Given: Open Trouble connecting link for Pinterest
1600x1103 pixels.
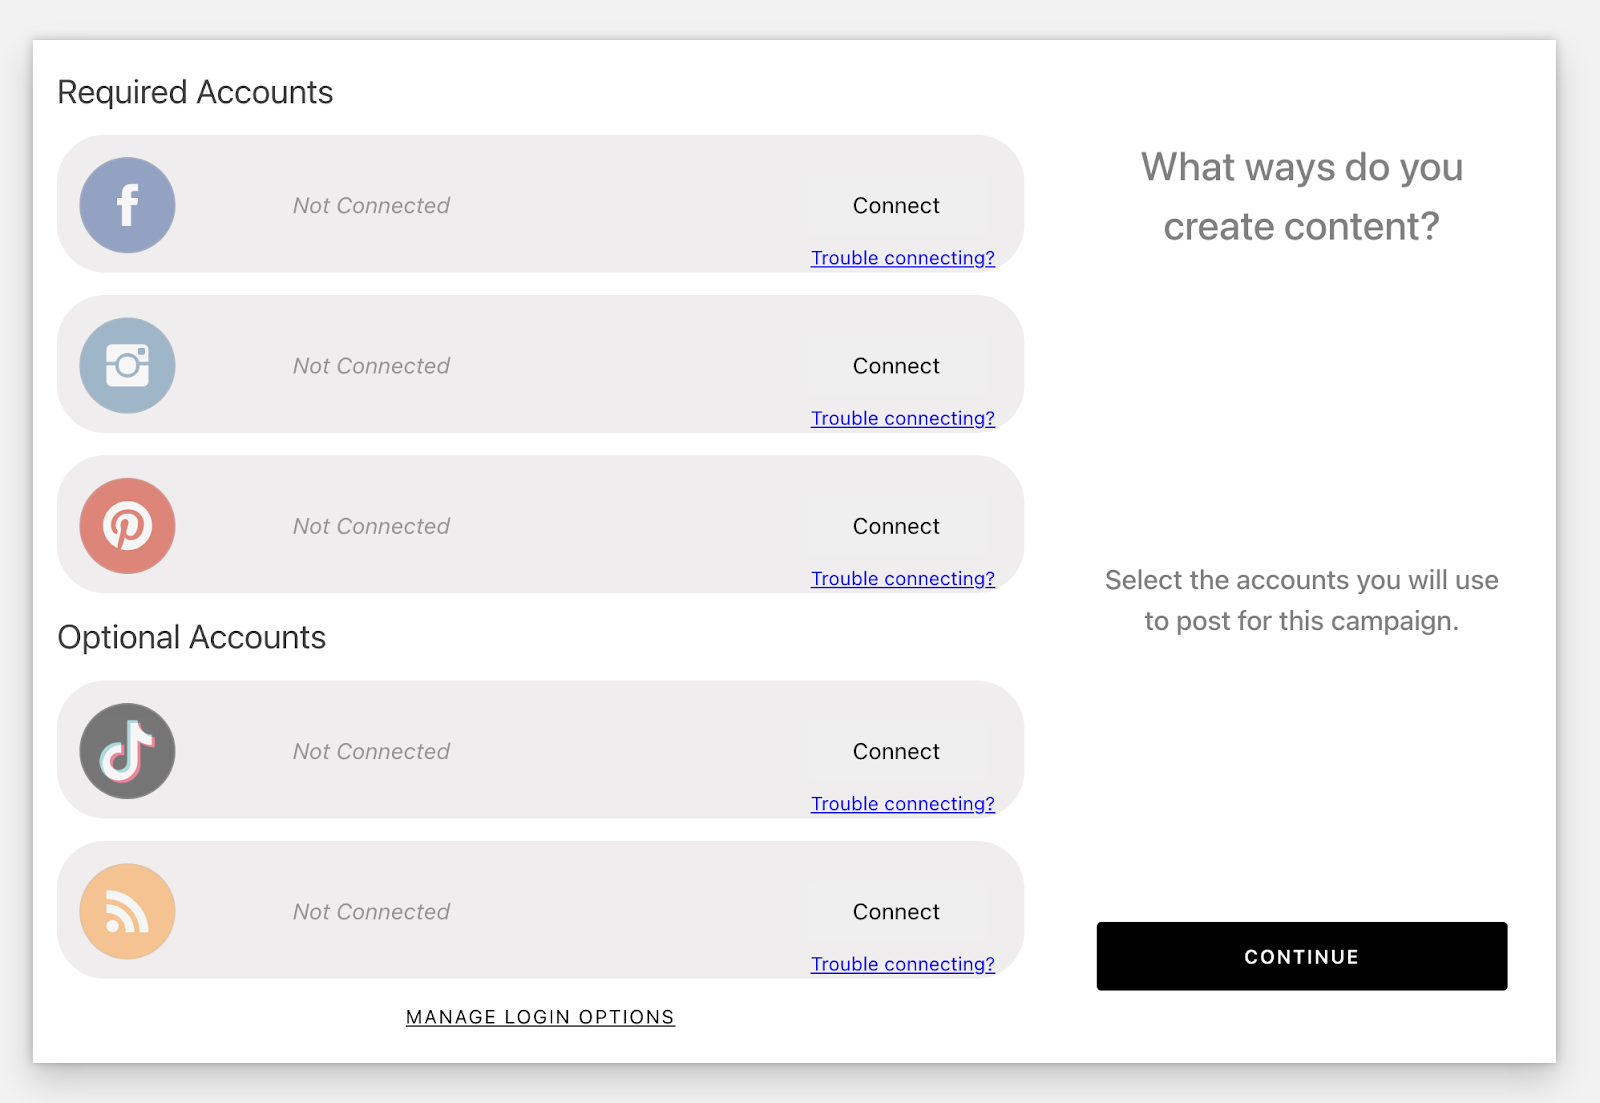Looking at the screenshot, I should click(x=903, y=579).
